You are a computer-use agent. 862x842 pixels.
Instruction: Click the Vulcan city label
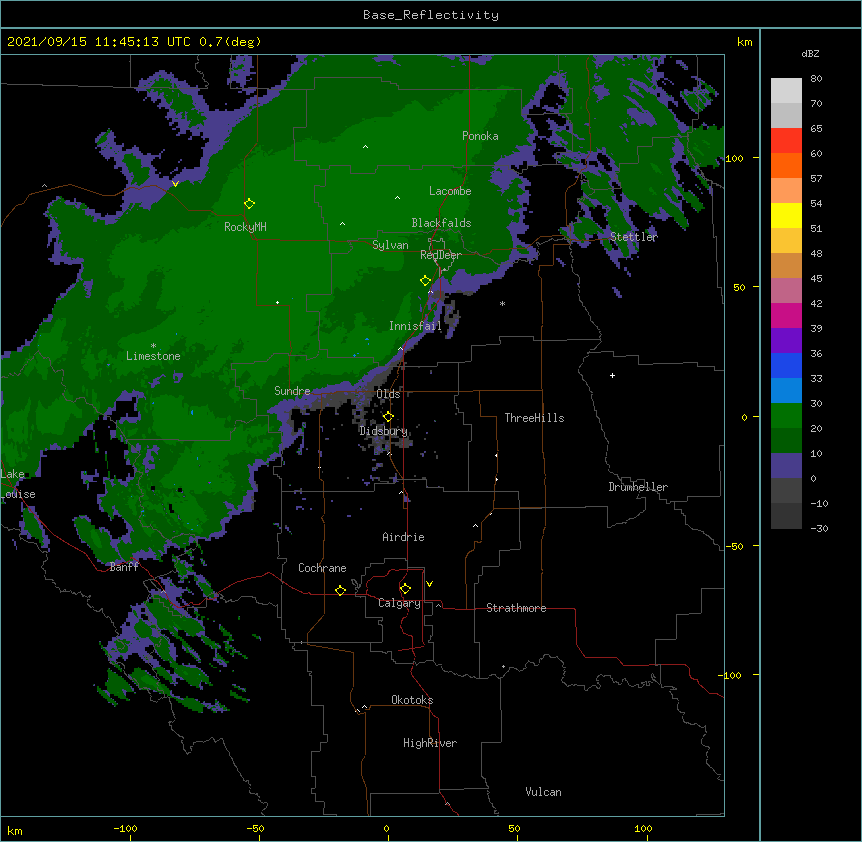[543, 792]
